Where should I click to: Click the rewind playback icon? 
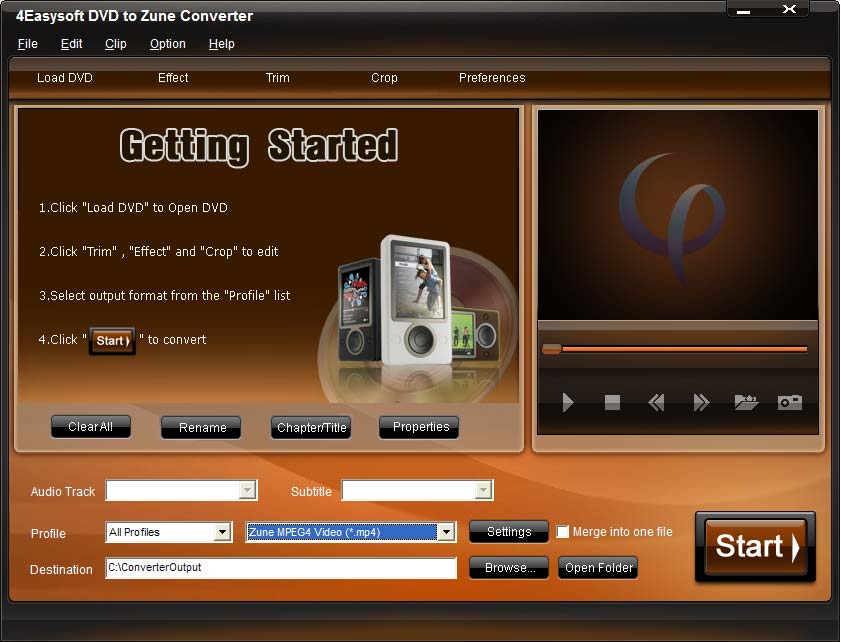(656, 402)
